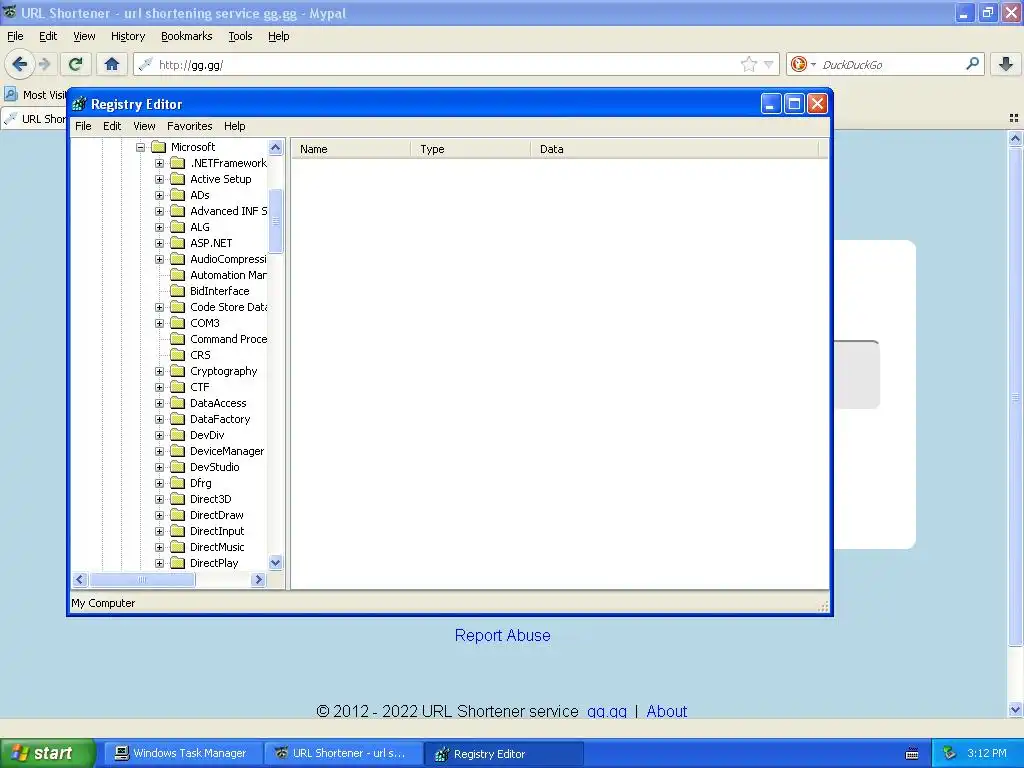Viewport: 1024px width, 768px height.
Task: Reload the page in Mypal
Action: pyautogui.click(x=75, y=64)
